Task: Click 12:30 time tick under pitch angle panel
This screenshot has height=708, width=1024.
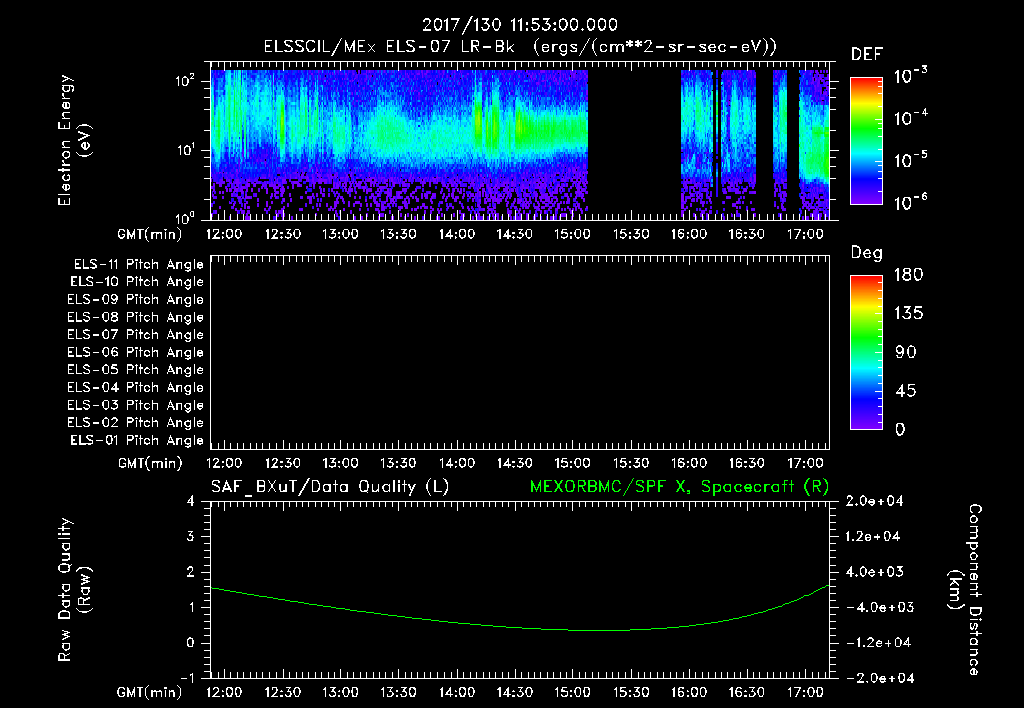Action: [x=282, y=464]
